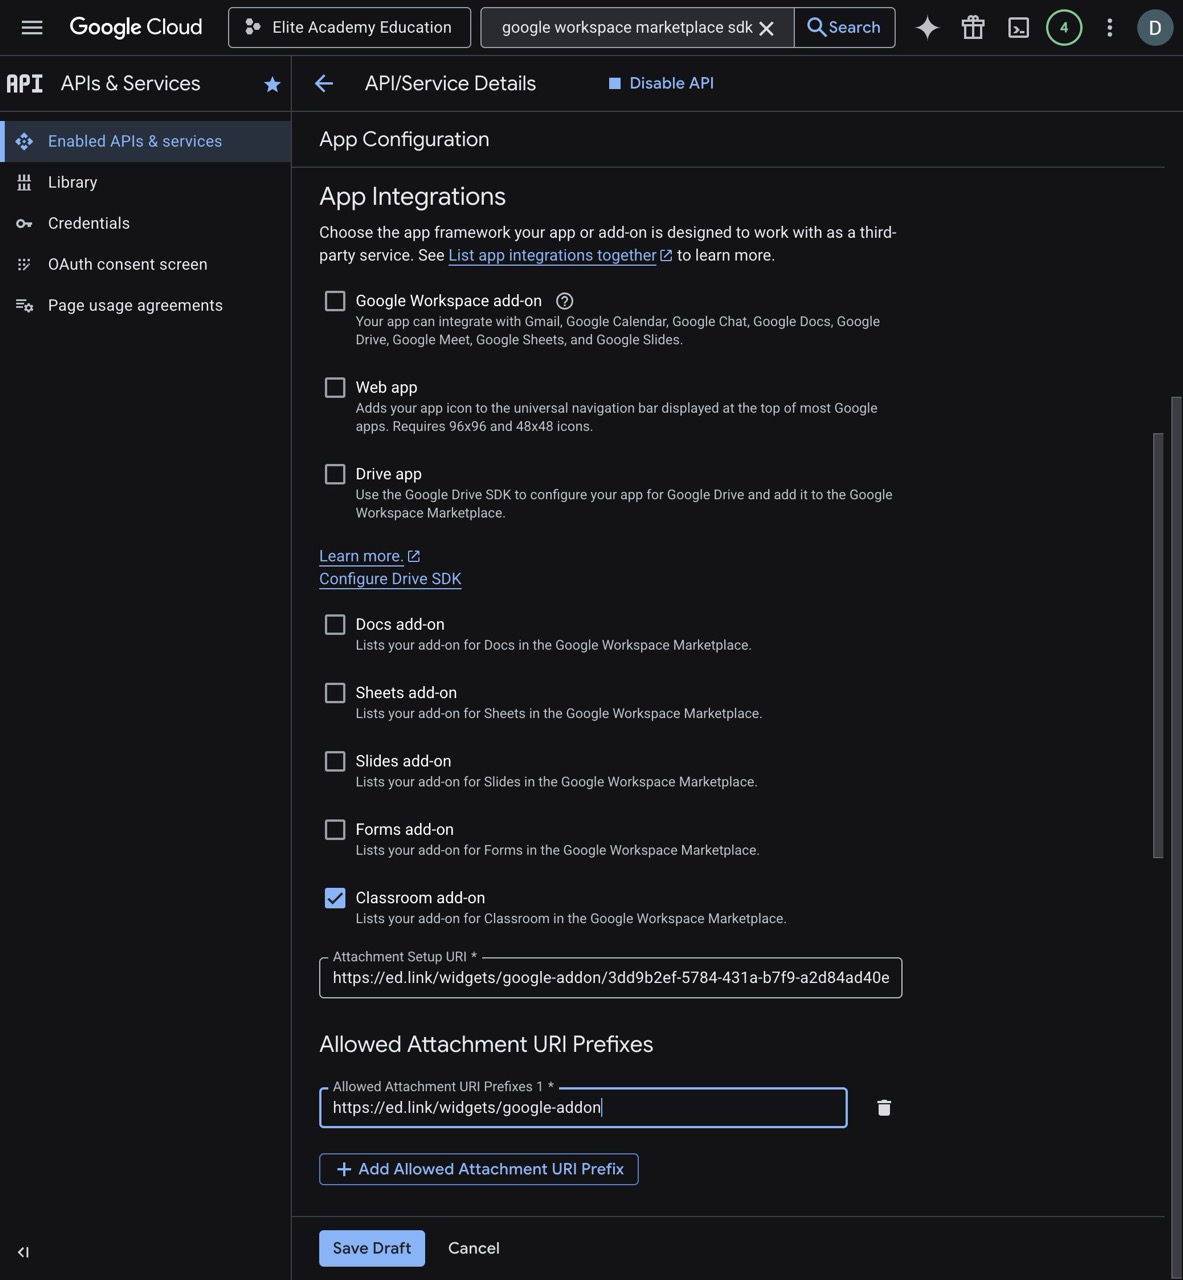Open notifications showing count of 4
This screenshot has height=1280, width=1183.
coord(1063,27)
